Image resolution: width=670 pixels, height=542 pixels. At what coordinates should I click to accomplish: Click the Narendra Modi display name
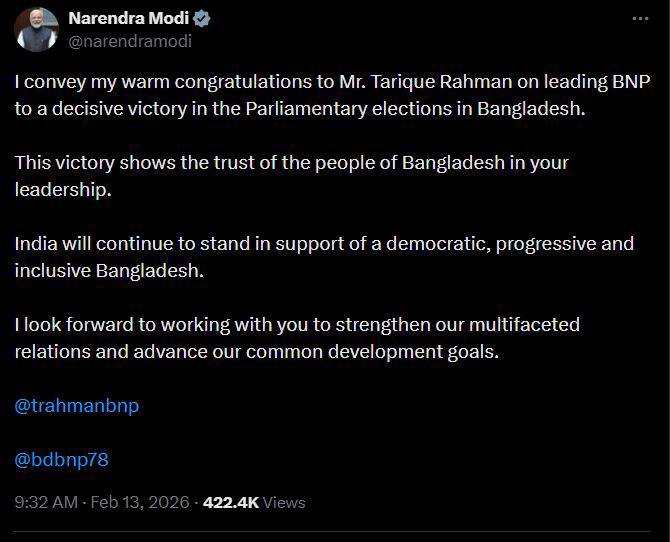(x=128, y=20)
